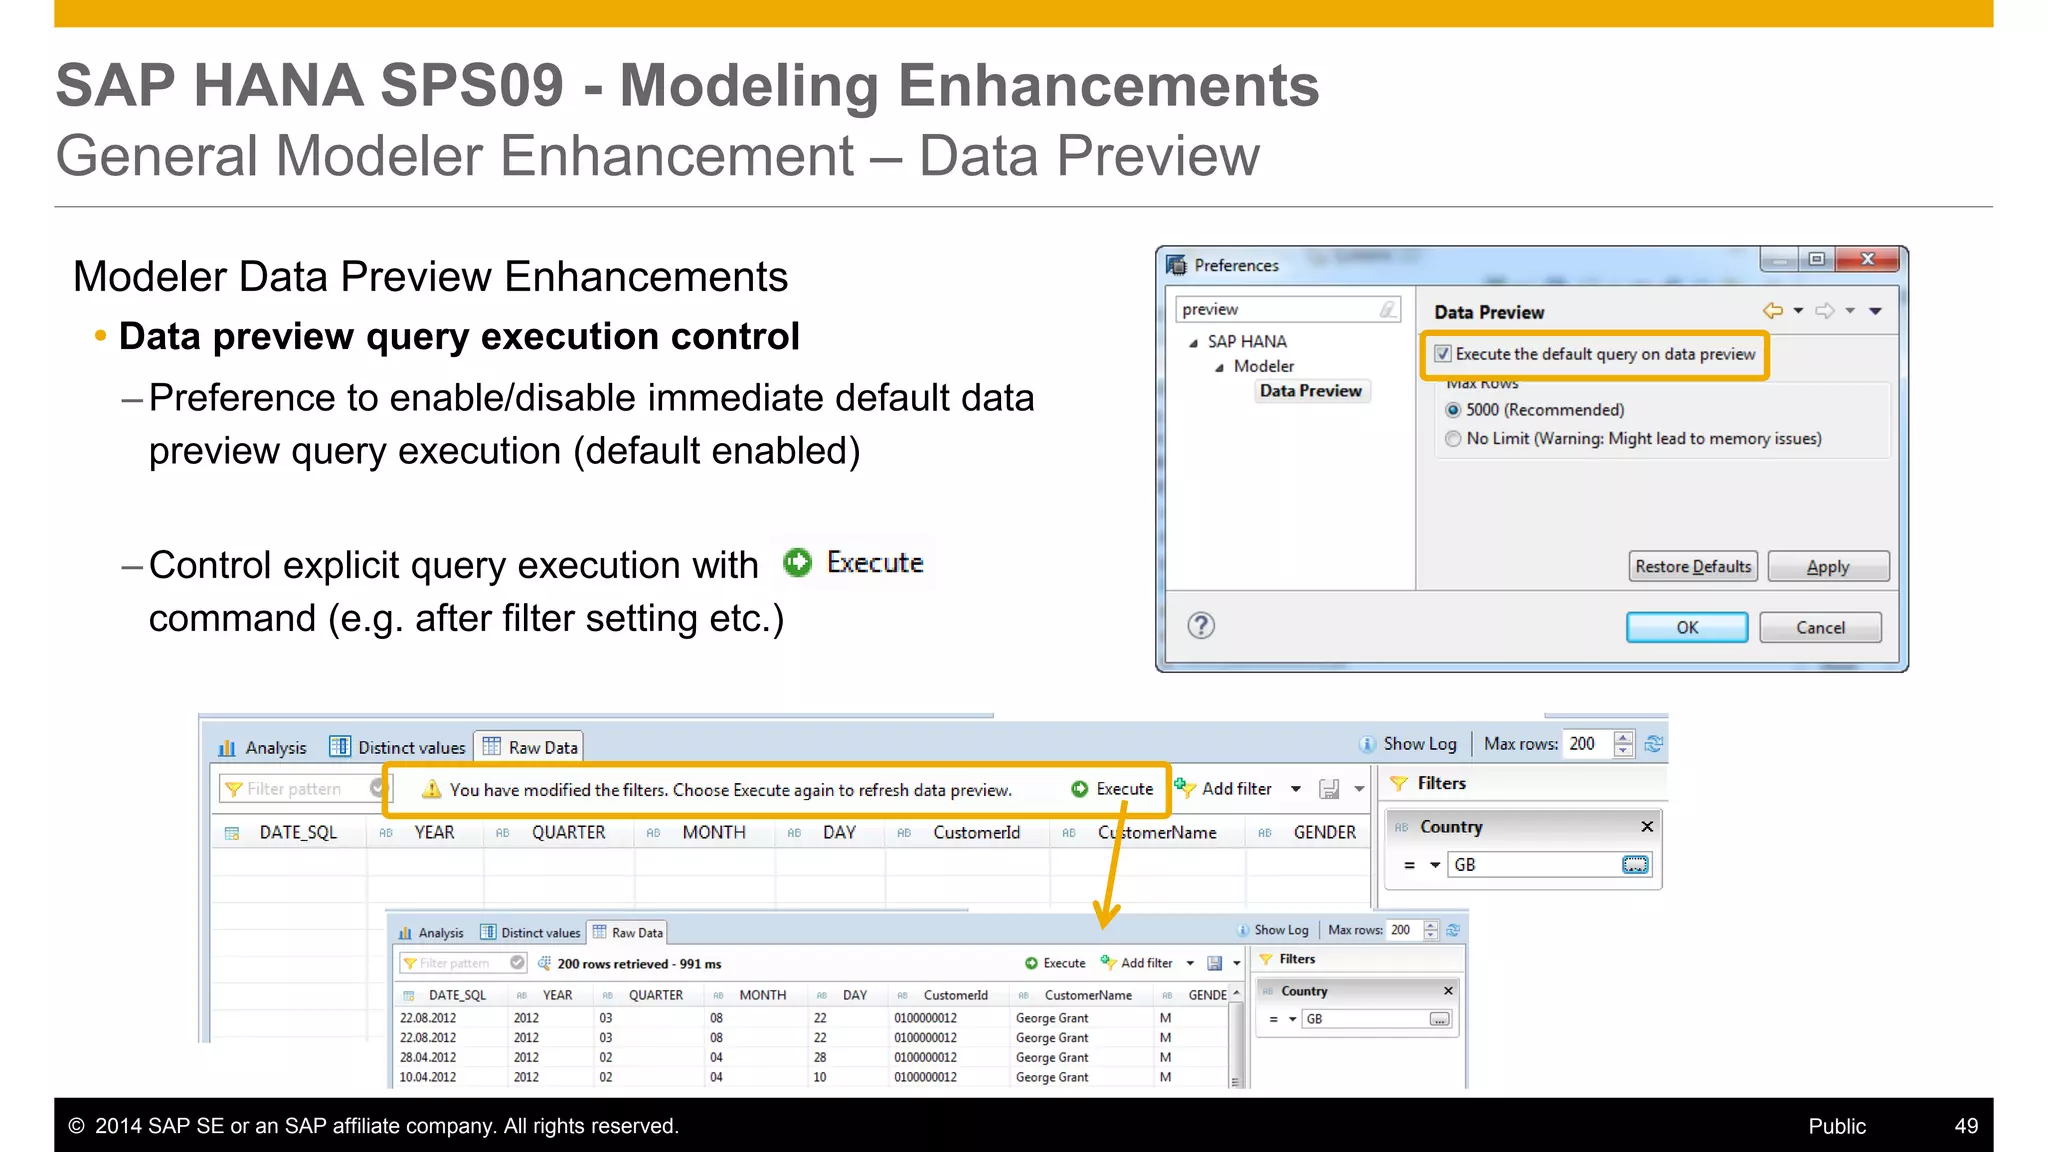
Task: Click the lower table vertical scrollbar
Action: pyautogui.click(x=1236, y=1037)
